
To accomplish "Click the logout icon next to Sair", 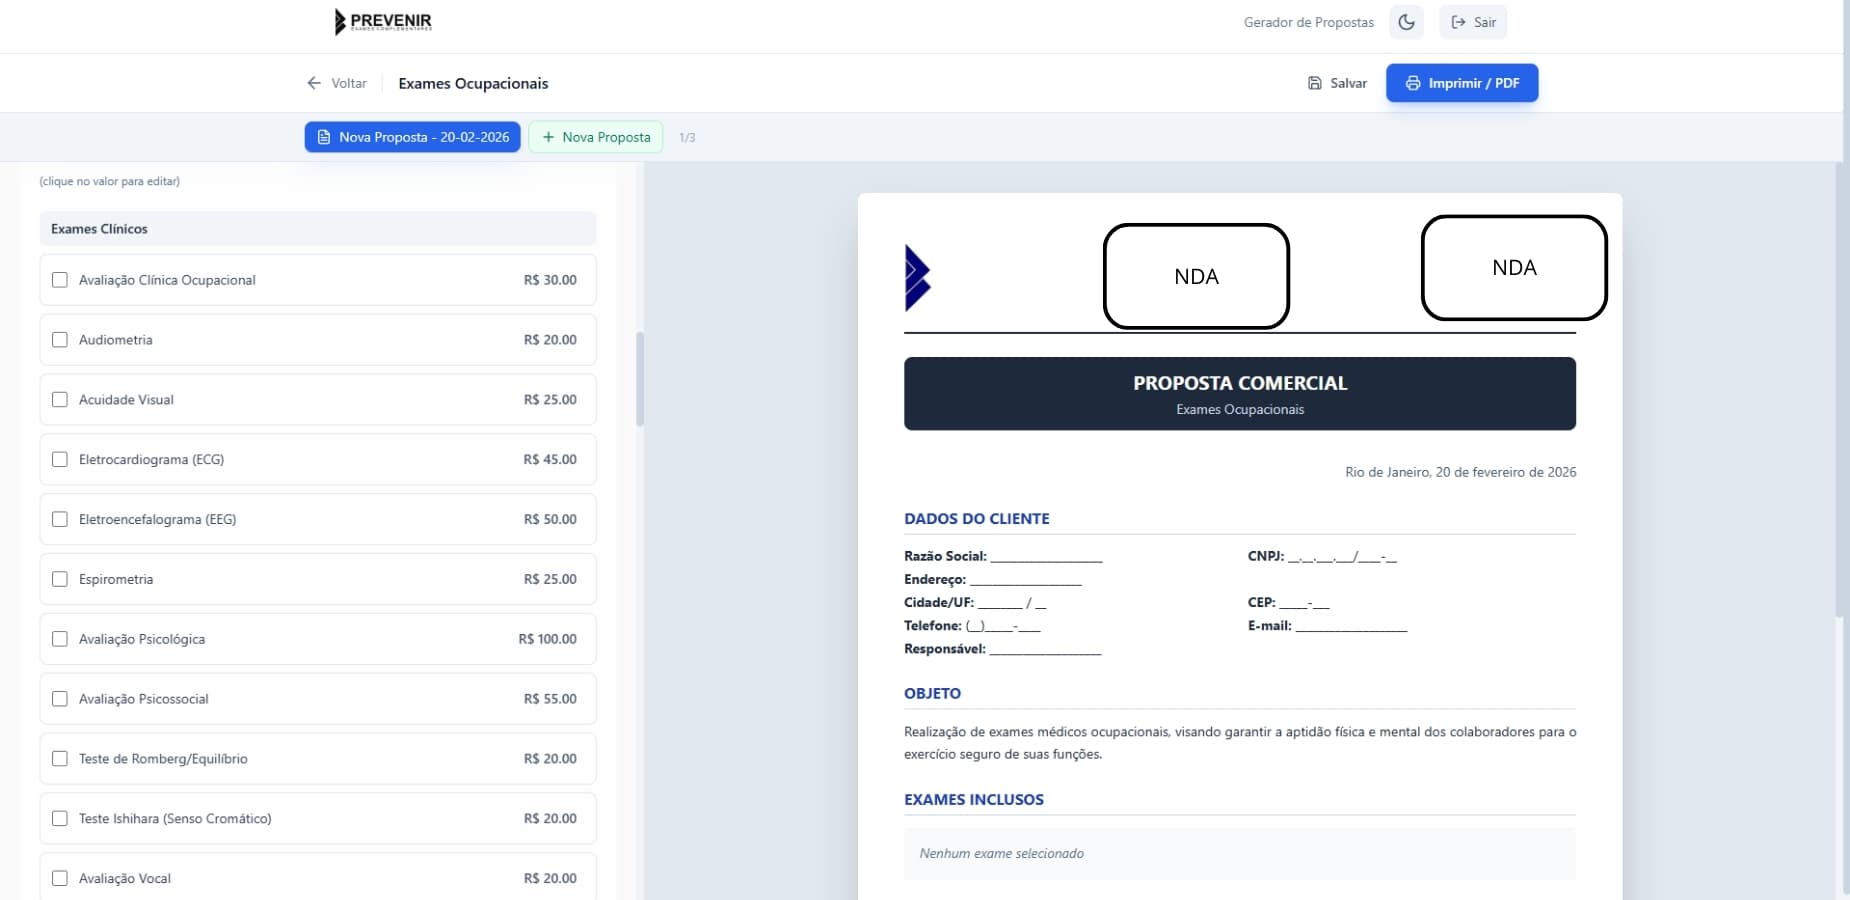I will (1457, 21).
